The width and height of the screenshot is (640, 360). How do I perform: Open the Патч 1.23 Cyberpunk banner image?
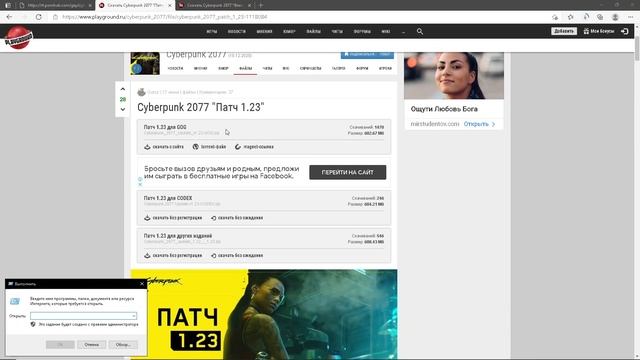pyautogui.click(x=264, y=314)
